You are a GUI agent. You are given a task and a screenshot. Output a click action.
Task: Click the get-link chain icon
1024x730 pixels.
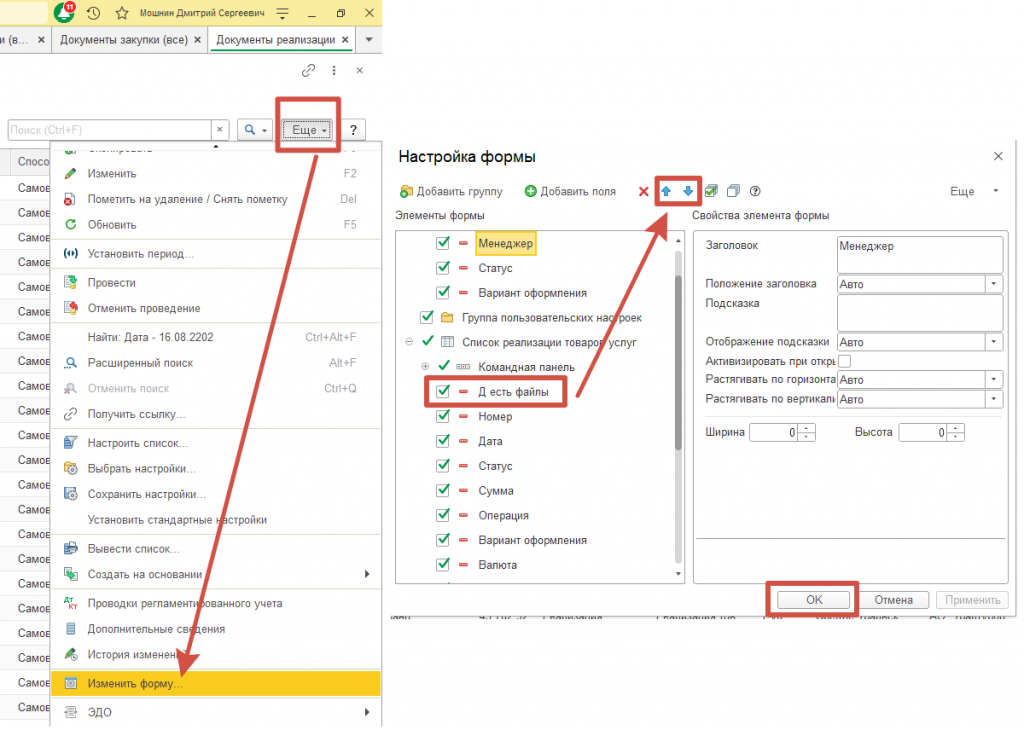click(308, 70)
